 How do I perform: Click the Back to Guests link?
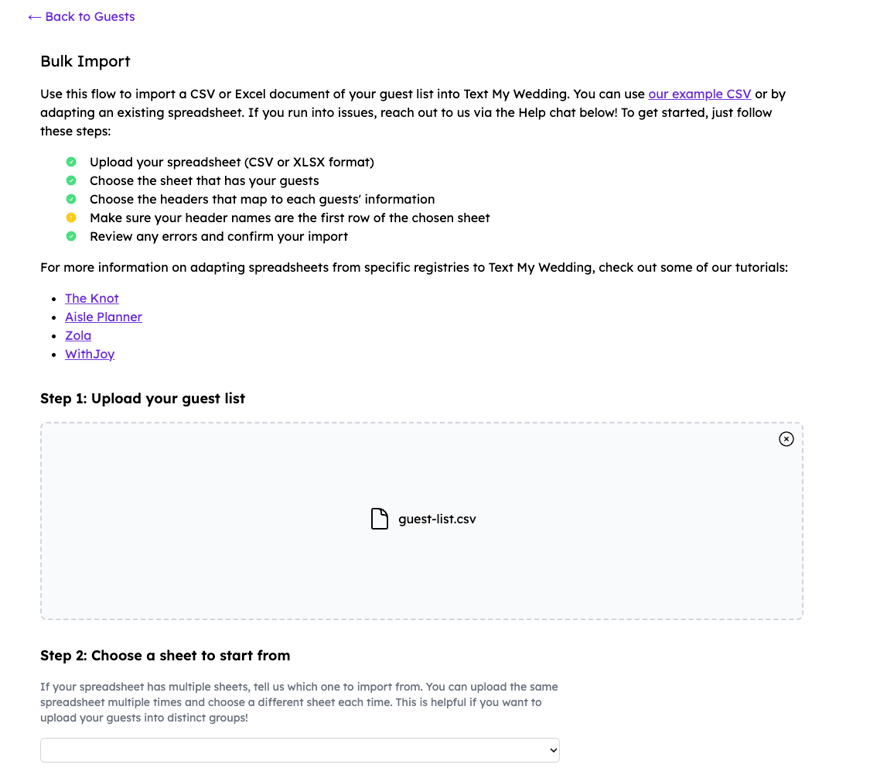(82, 17)
